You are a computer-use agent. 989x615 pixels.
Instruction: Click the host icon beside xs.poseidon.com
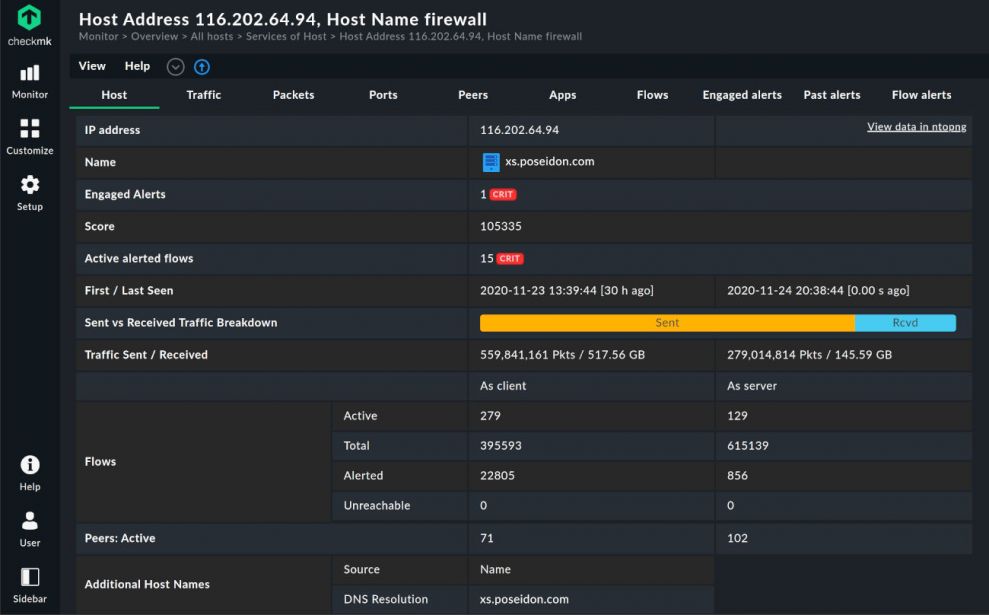click(491, 162)
